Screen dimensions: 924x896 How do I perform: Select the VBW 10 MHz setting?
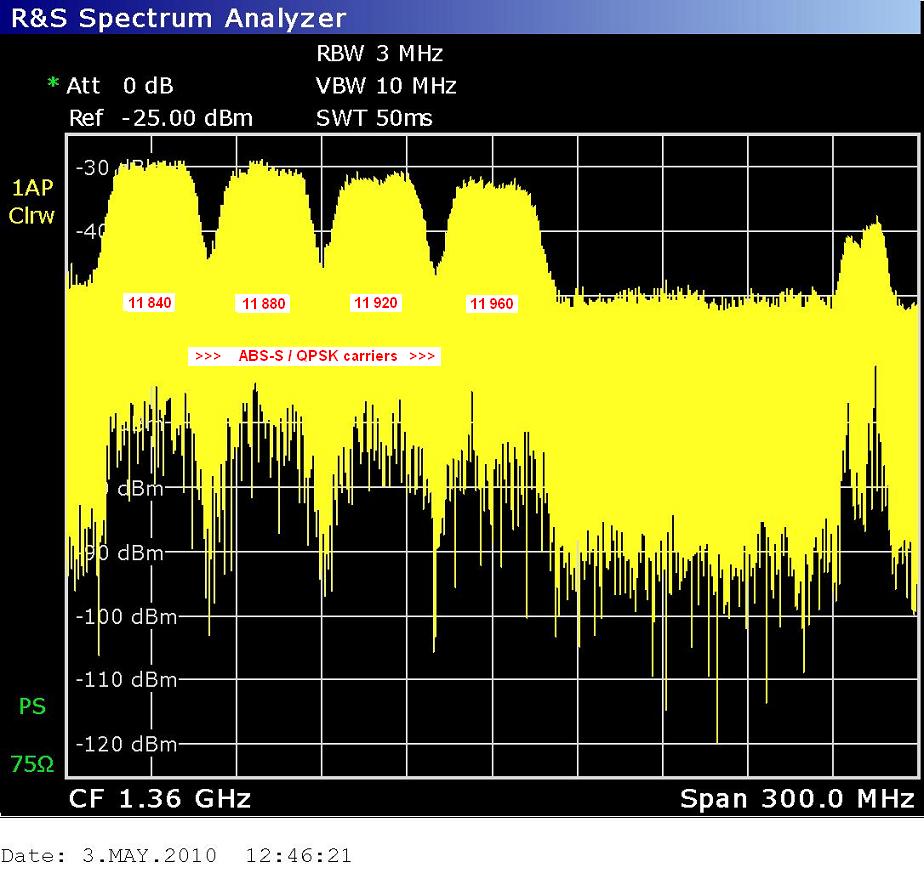[x=386, y=86]
